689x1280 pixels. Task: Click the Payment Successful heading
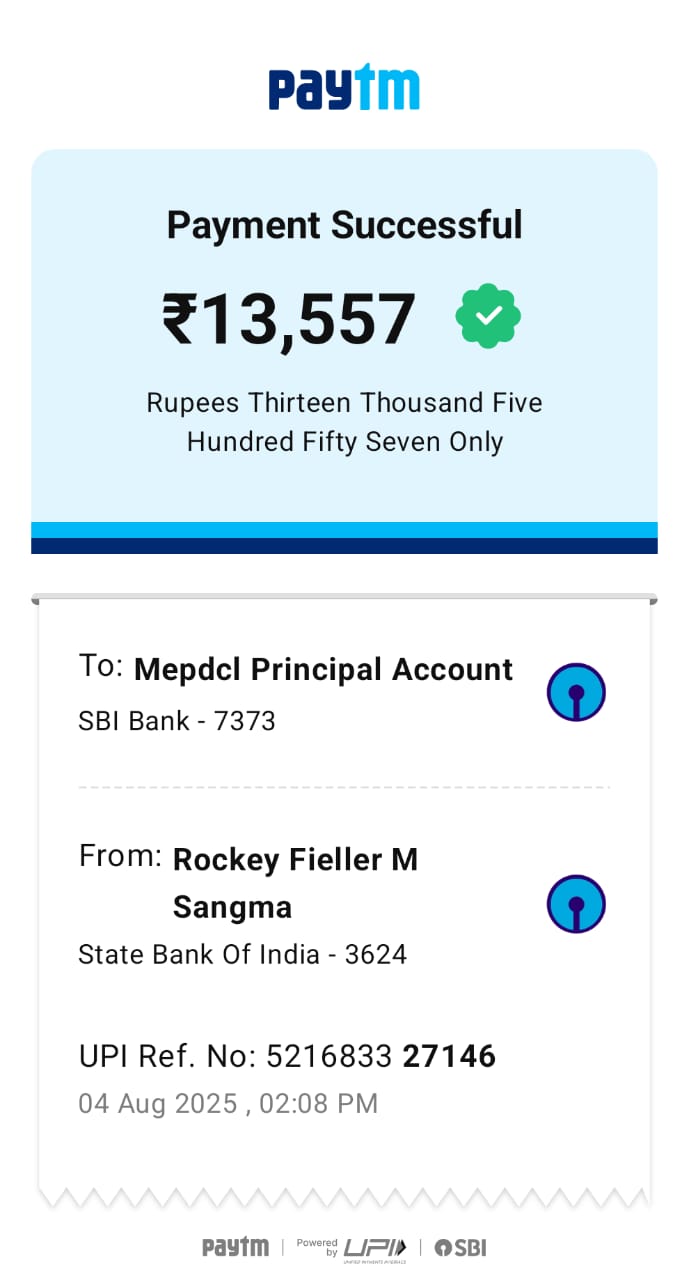coord(344,225)
